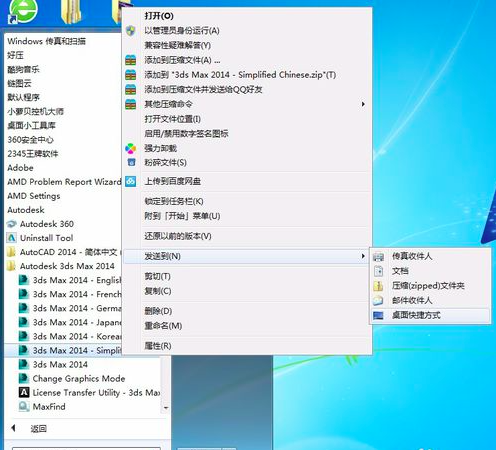
Task: Click the MaxFind magnifier icon
Action: (24, 407)
